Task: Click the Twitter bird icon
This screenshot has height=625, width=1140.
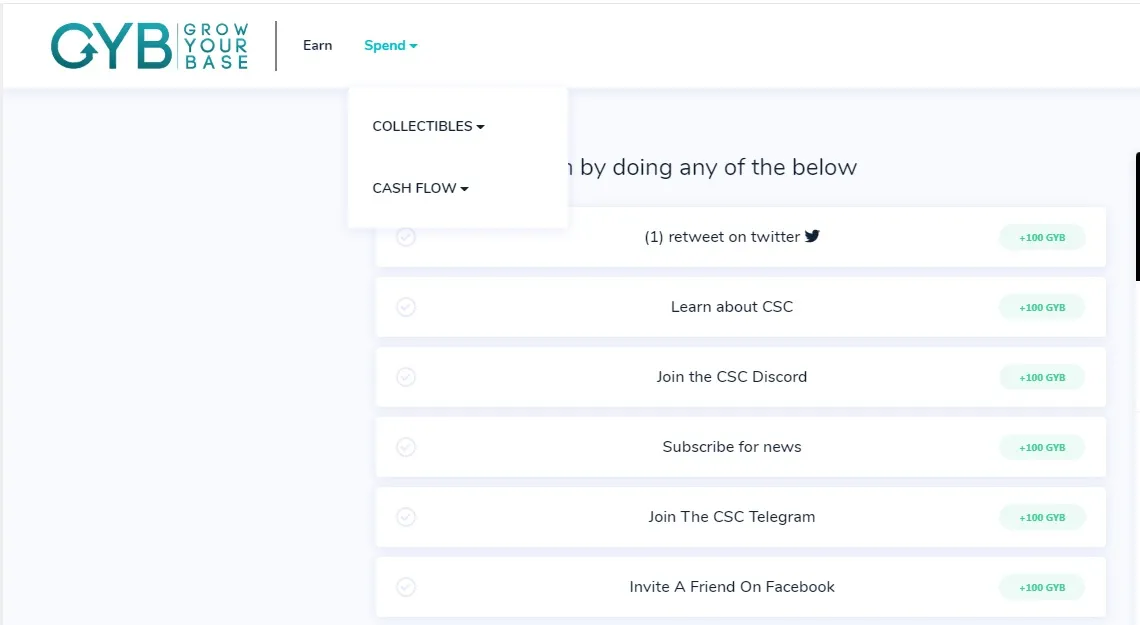Action: (x=812, y=235)
